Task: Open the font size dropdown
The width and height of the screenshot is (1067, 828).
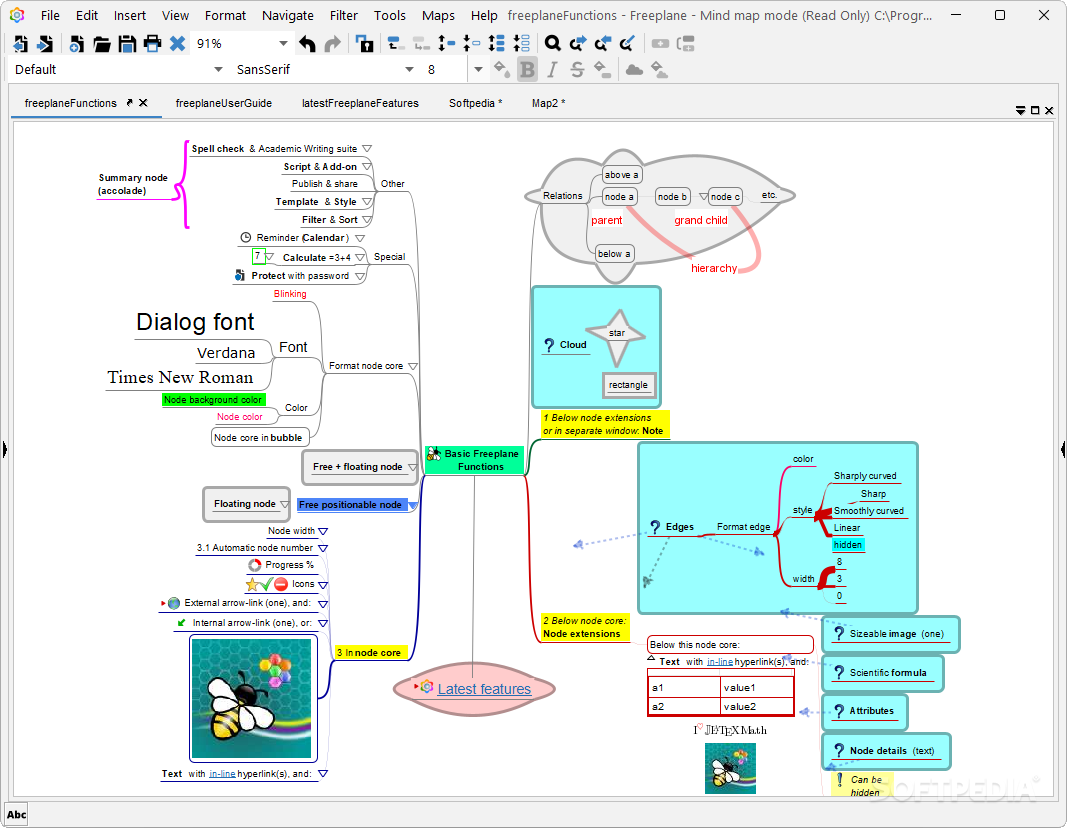Action: (x=478, y=69)
